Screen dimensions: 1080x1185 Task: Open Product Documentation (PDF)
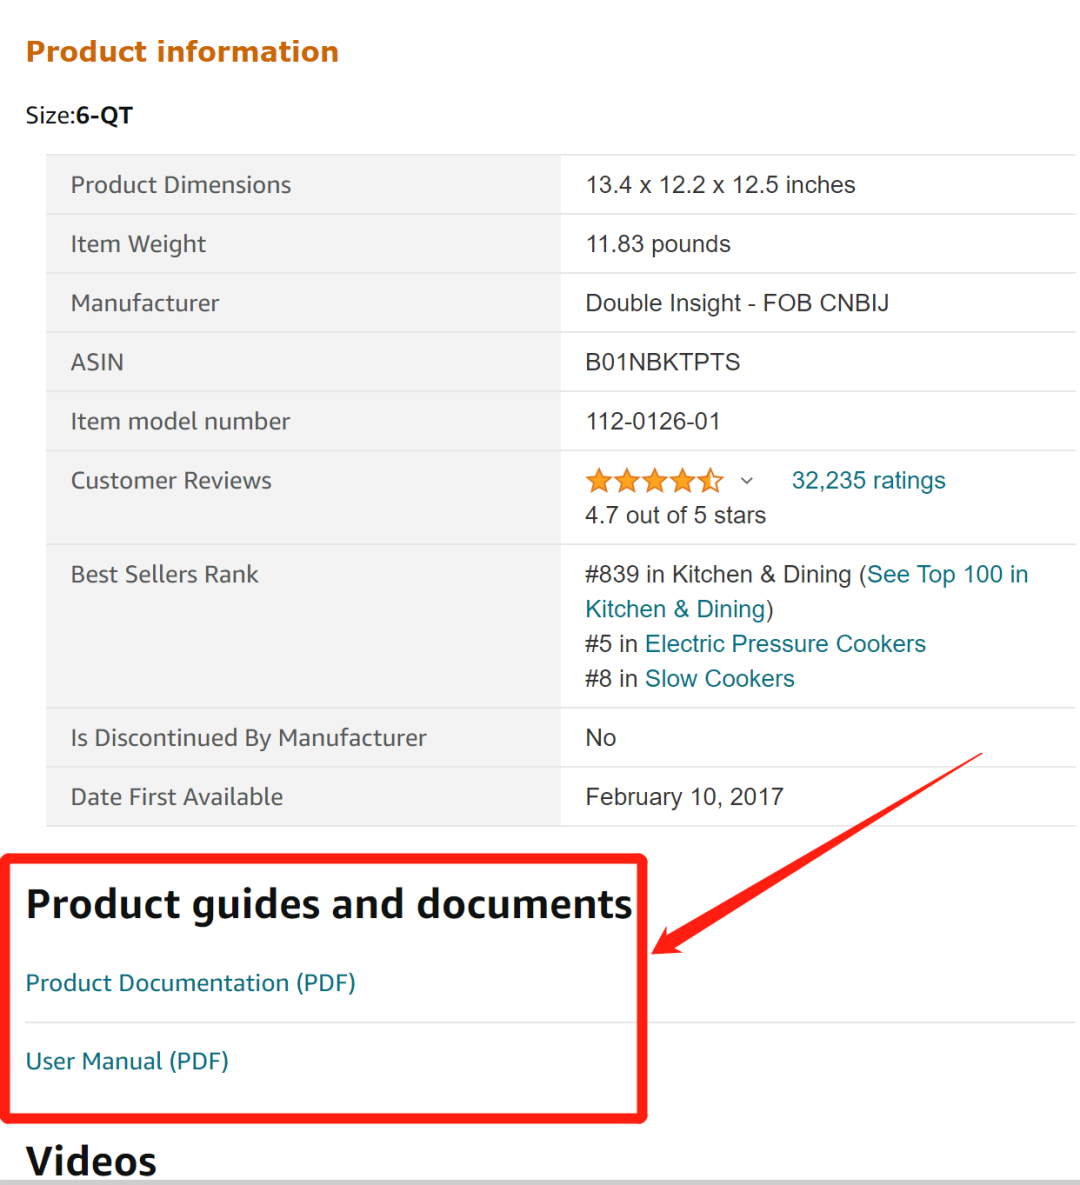click(x=190, y=982)
